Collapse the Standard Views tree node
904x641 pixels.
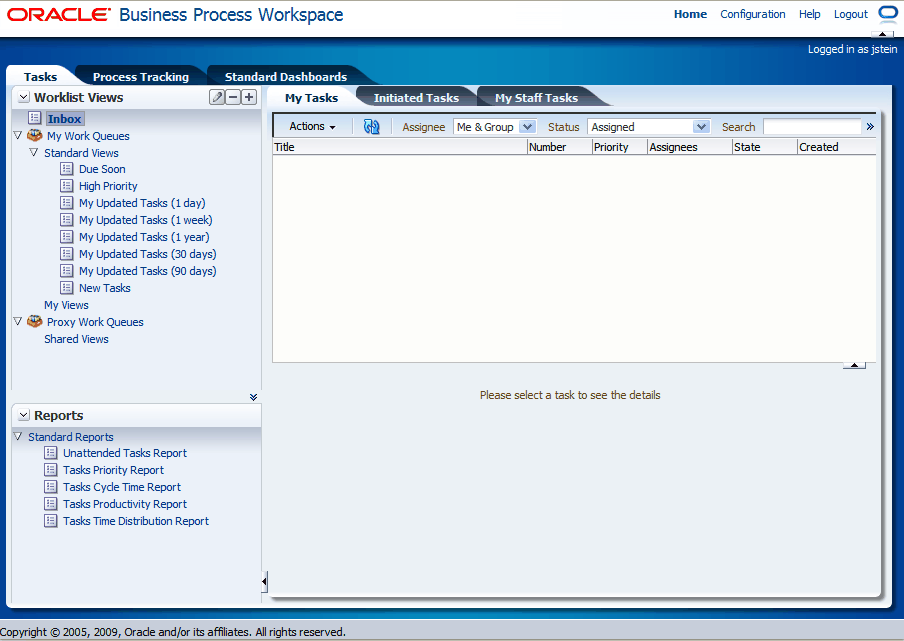pyautogui.click(x=33, y=153)
